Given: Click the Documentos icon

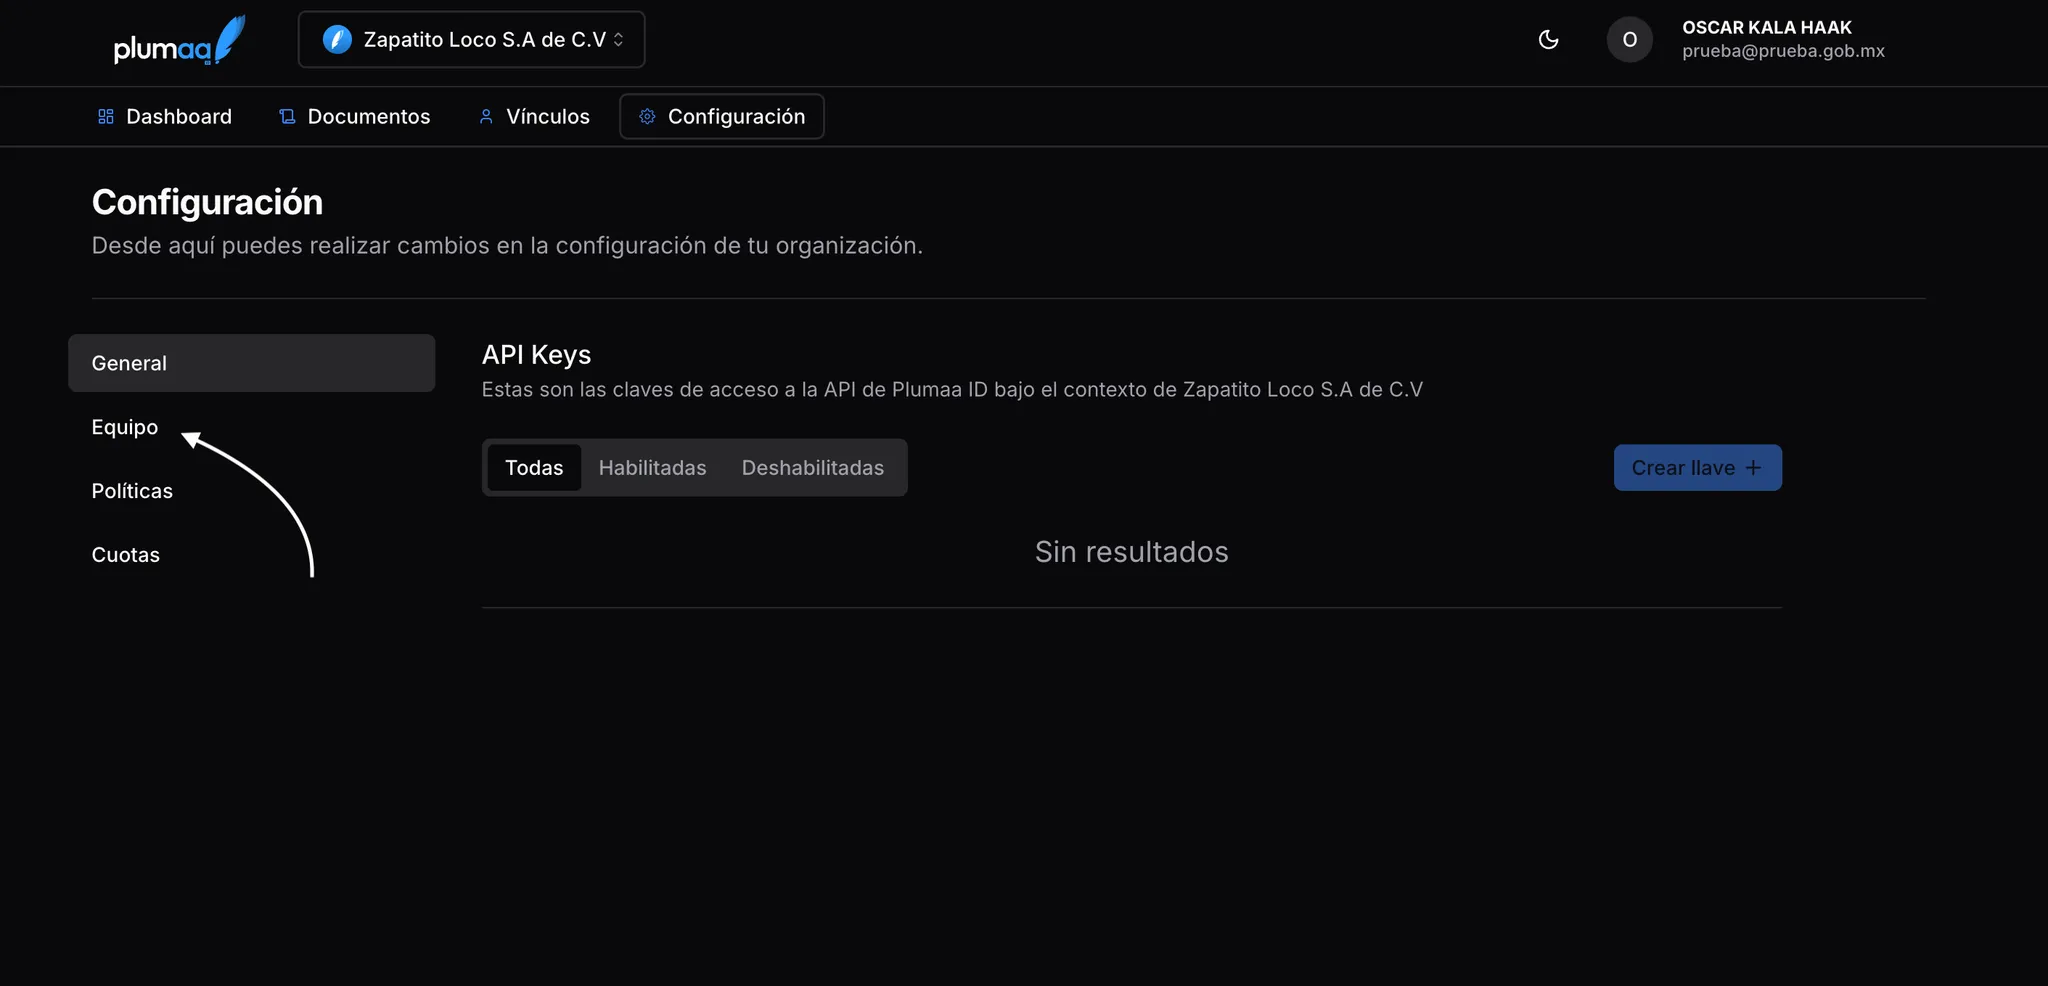Looking at the screenshot, I should coord(287,117).
